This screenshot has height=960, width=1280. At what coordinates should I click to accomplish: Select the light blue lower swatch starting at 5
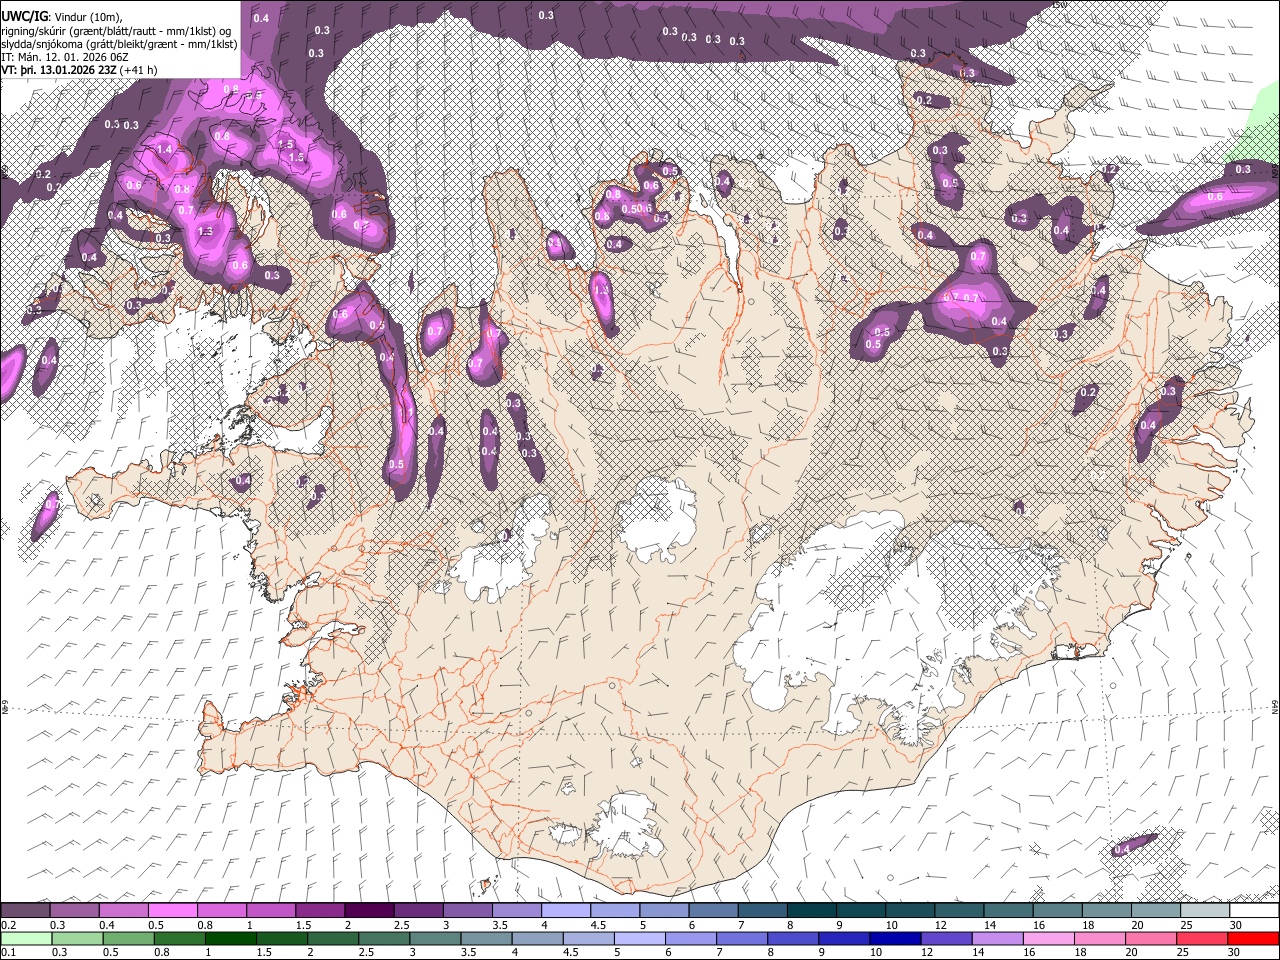[640, 939]
